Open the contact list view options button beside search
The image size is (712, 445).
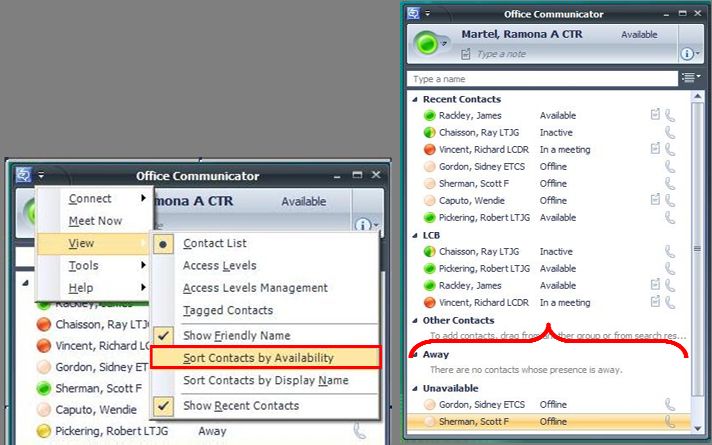coord(691,78)
